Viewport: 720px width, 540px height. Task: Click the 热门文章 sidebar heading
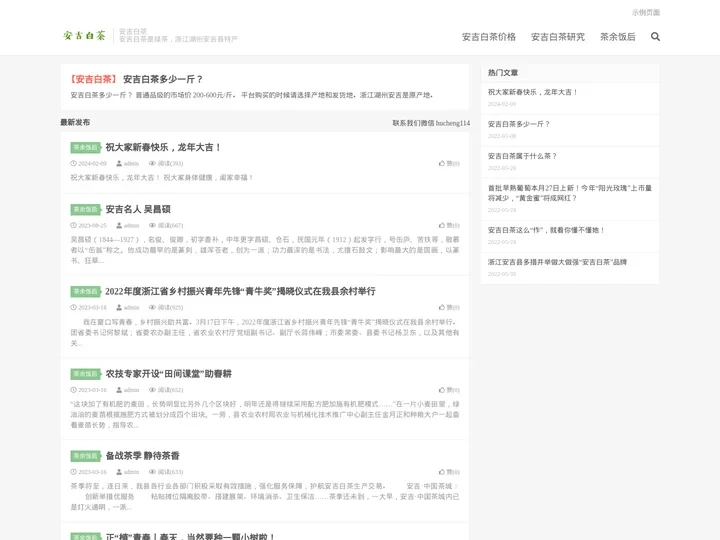click(x=503, y=73)
